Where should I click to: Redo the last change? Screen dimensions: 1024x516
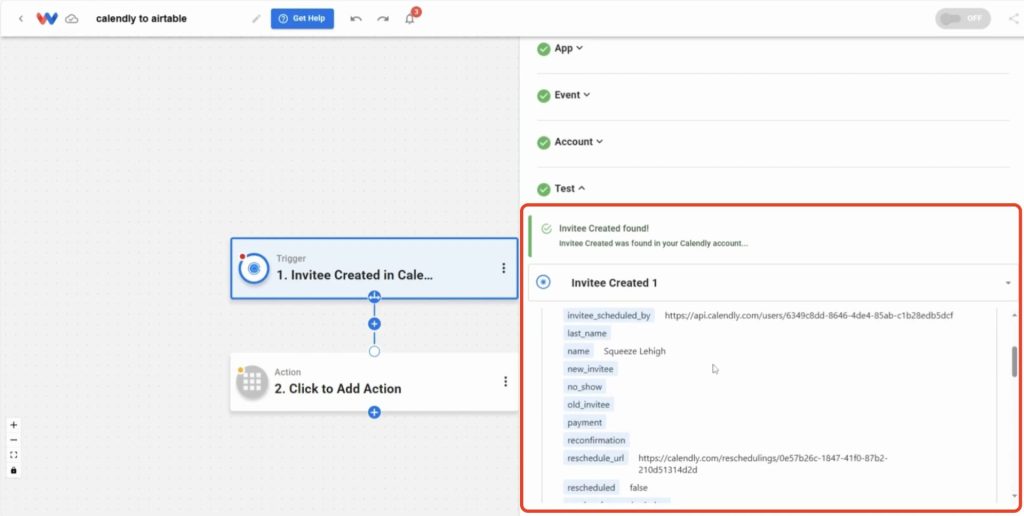coord(383,19)
